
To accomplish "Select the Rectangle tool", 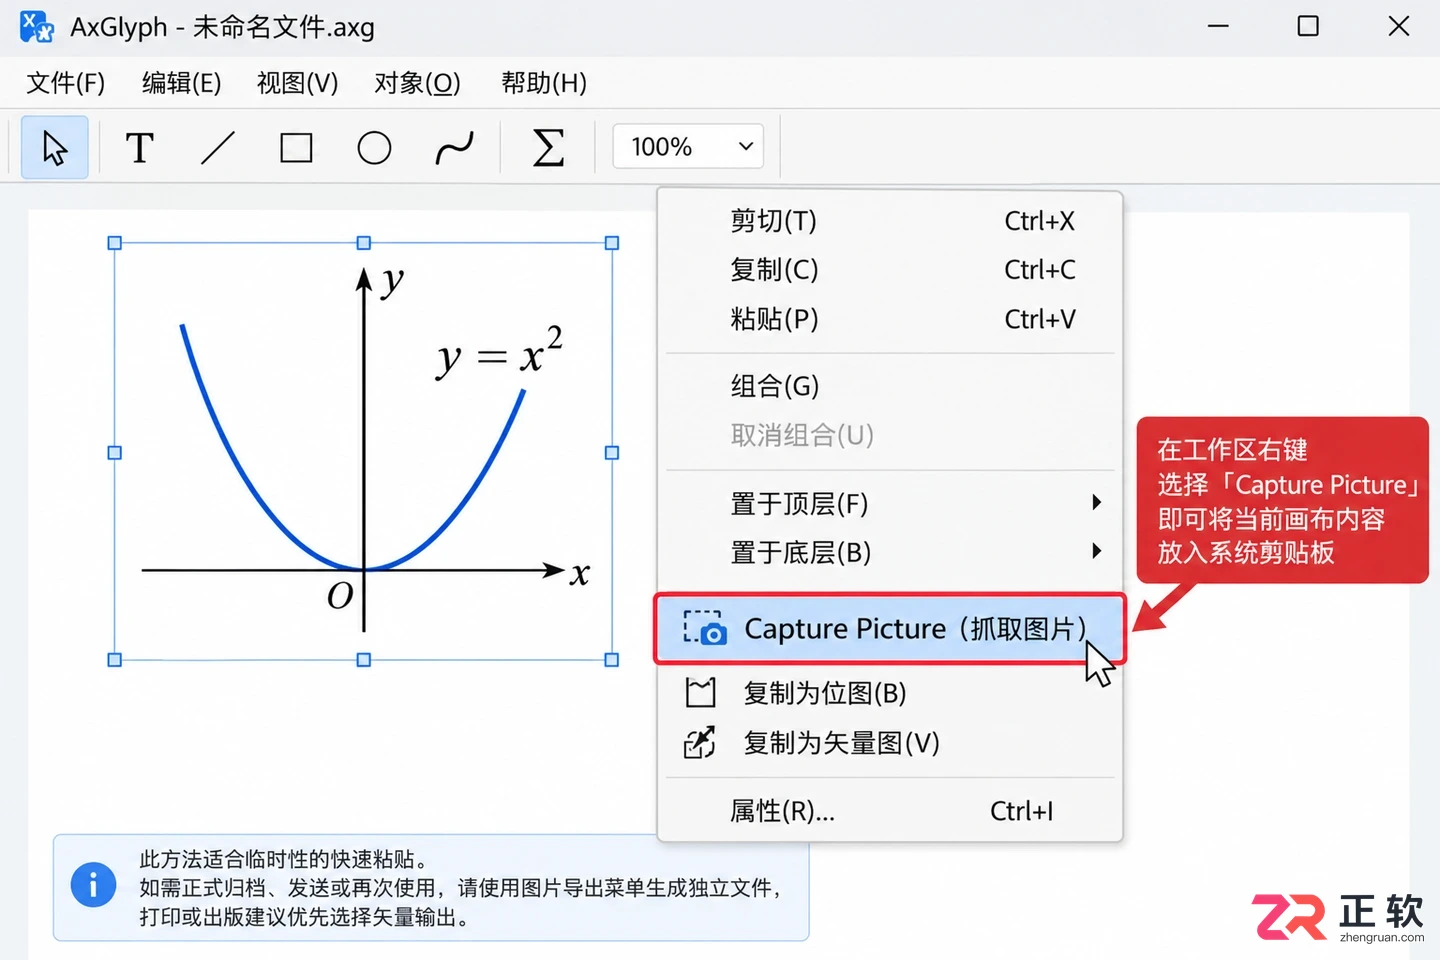I will [296, 148].
